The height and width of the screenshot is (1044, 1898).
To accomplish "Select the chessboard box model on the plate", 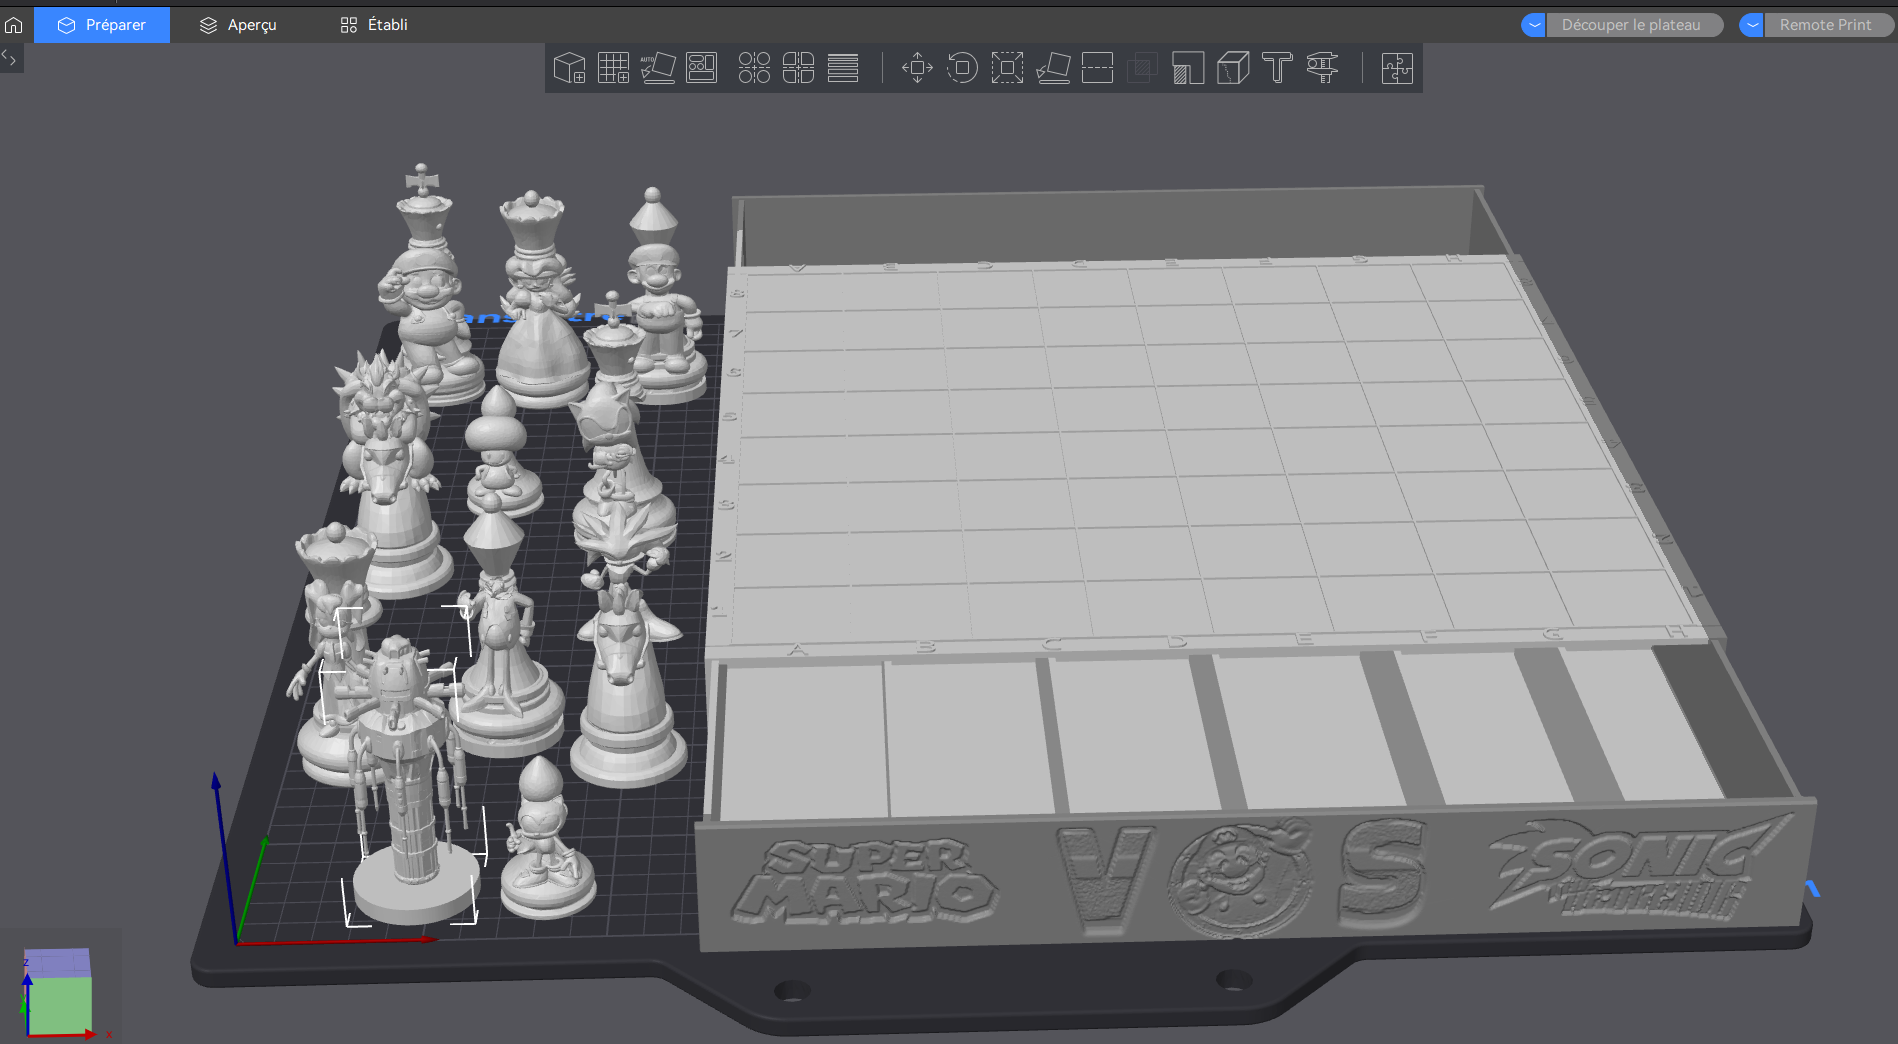I will (1200, 560).
